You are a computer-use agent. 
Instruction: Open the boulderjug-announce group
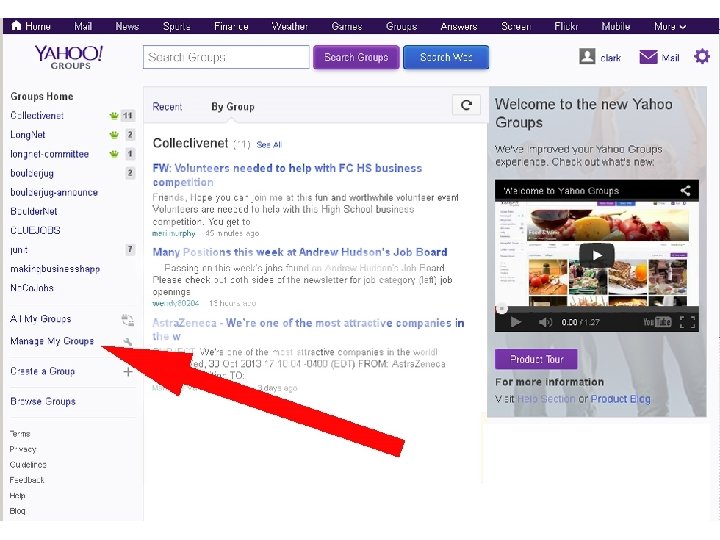tap(54, 192)
